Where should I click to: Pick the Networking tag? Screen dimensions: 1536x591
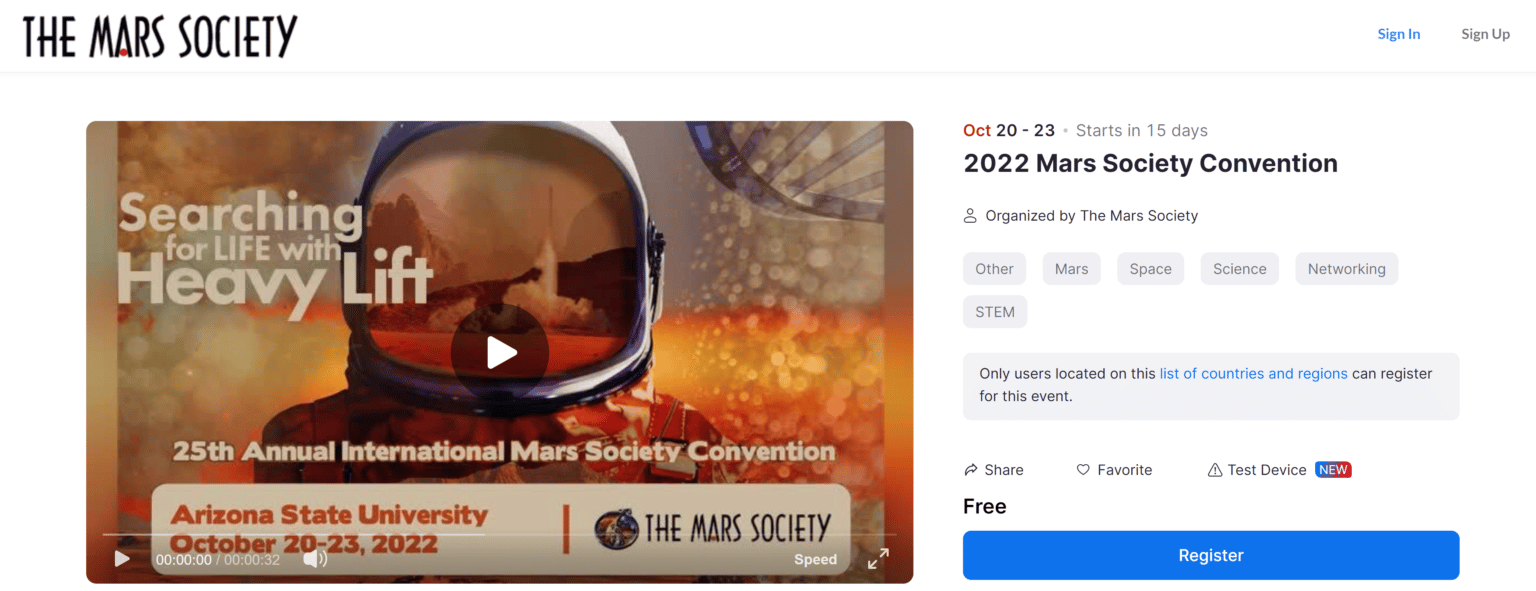click(1346, 269)
